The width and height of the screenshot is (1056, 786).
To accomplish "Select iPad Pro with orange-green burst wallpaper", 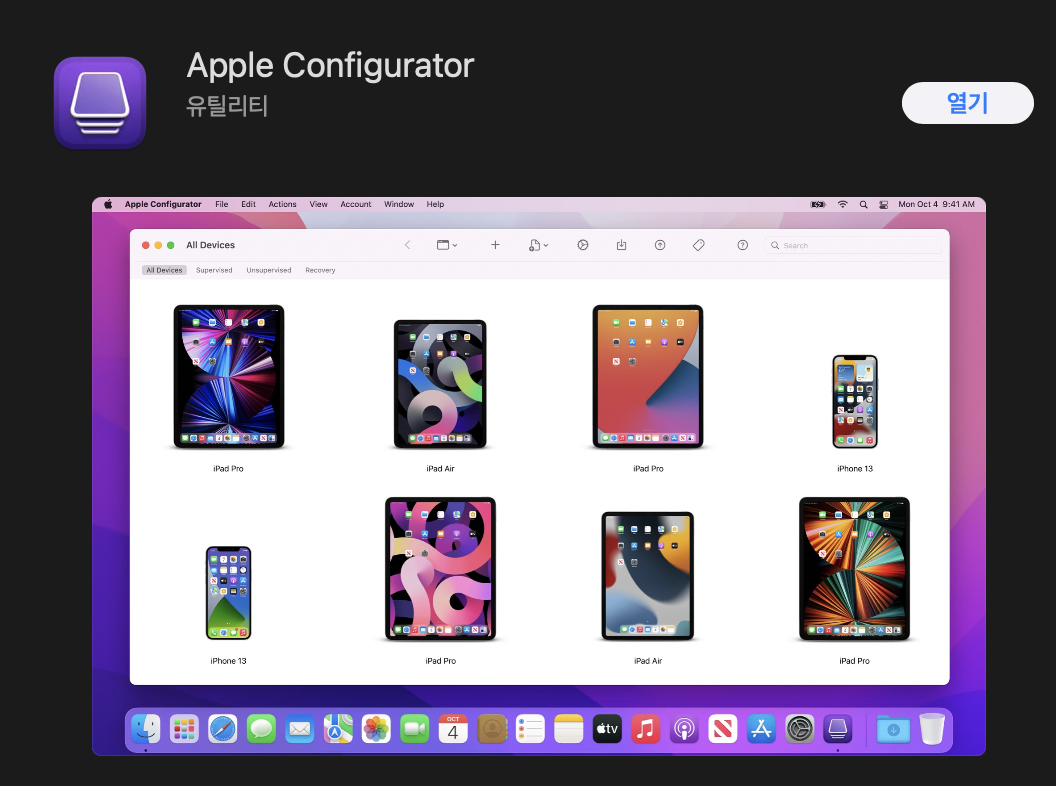I will (854, 569).
